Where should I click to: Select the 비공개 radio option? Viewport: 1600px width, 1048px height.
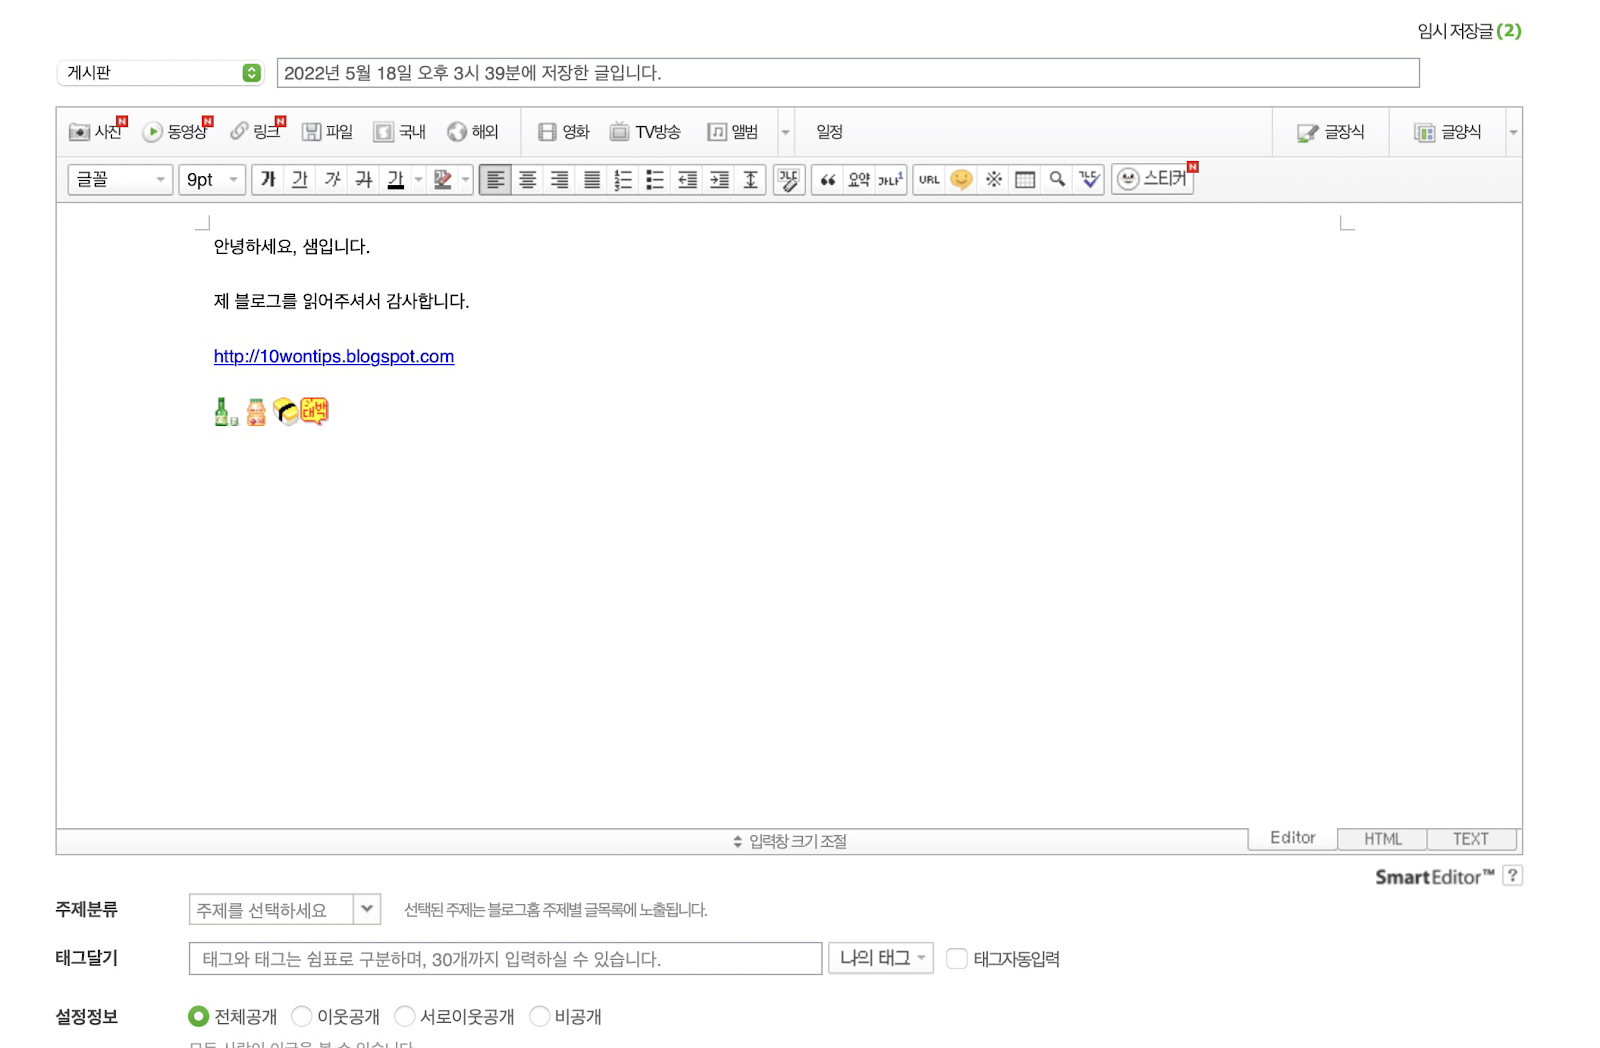coord(539,1016)
